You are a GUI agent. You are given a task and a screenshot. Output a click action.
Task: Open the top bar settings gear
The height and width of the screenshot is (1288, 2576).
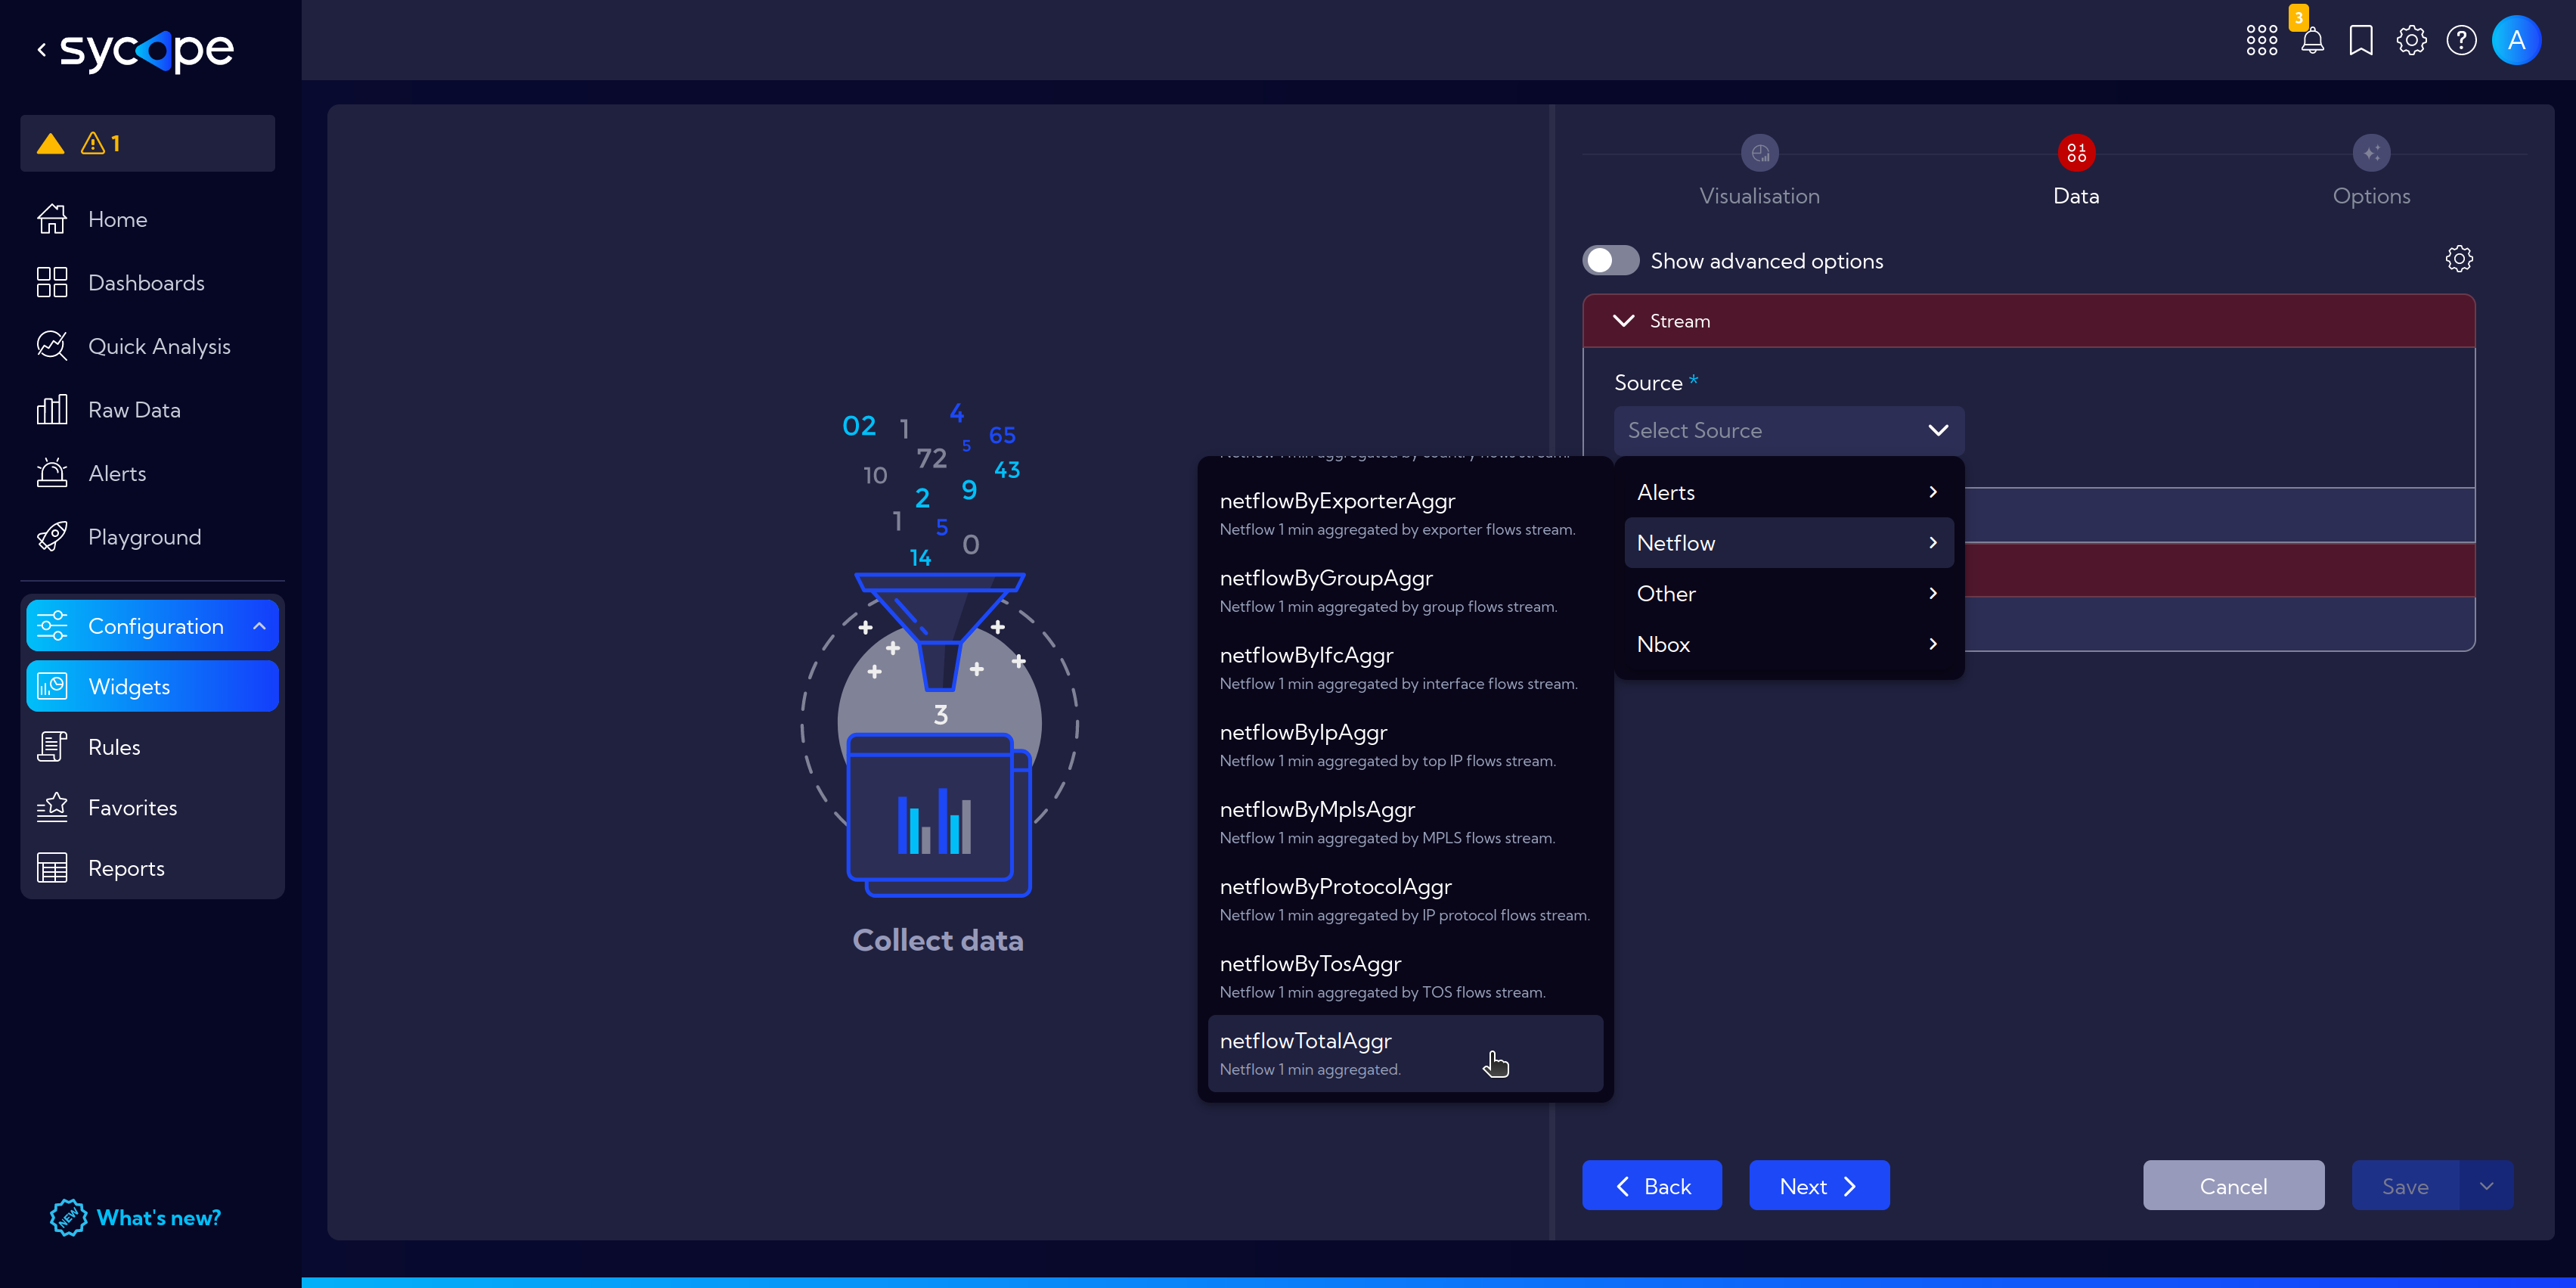click(x=2411, y=41)
